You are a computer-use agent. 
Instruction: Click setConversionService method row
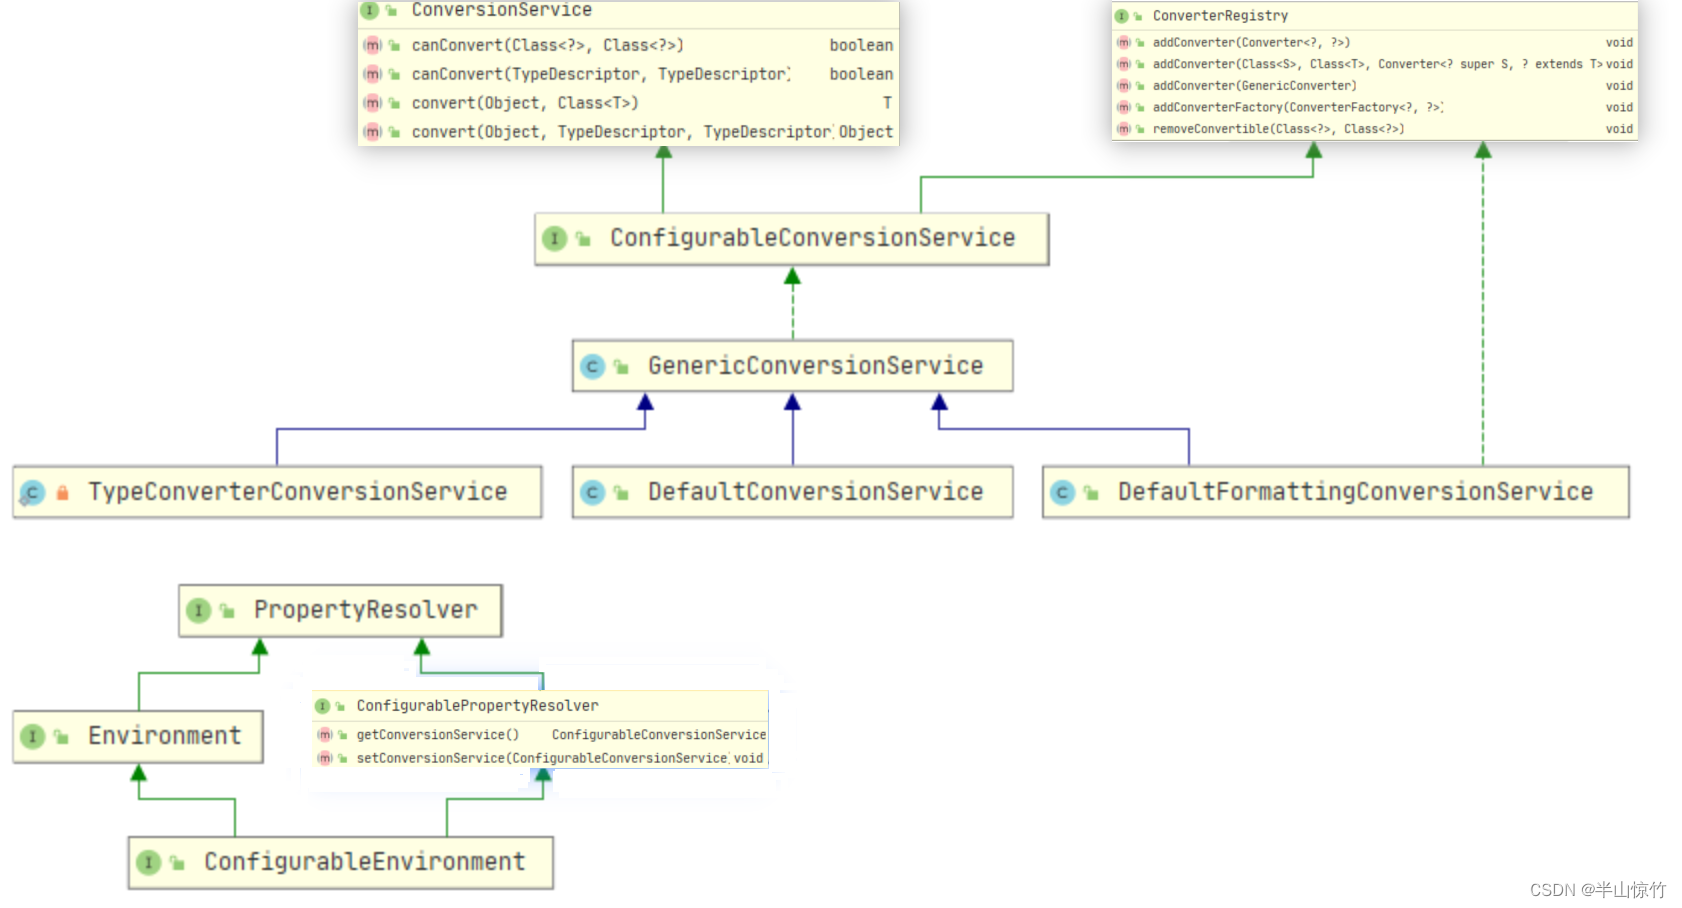(540, 759)
